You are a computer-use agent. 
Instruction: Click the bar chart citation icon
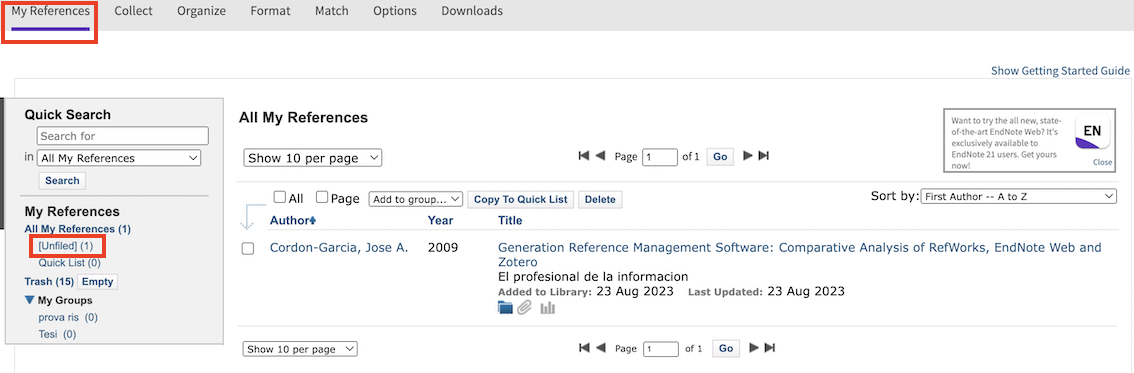(547, 308)
